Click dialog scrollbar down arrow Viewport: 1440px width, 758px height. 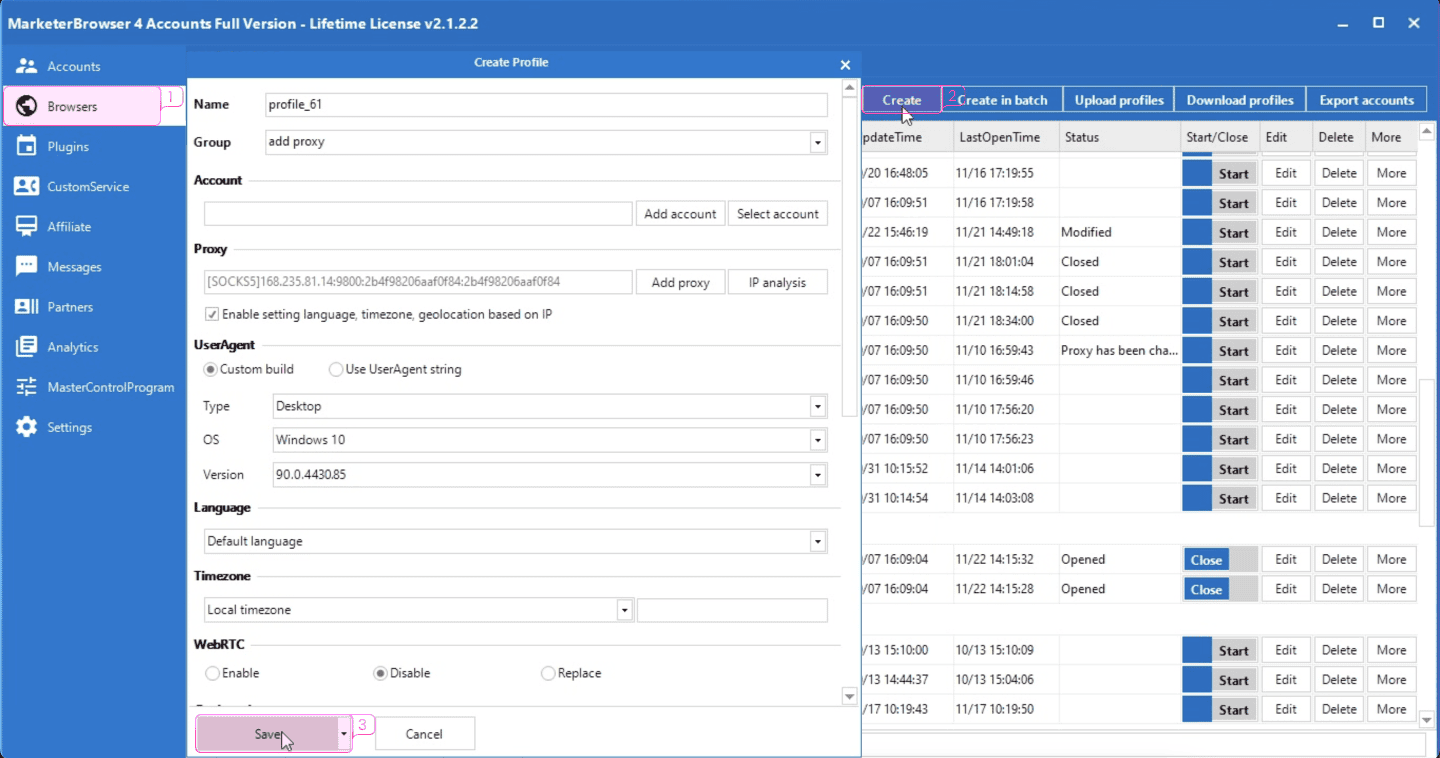[850, 696]
